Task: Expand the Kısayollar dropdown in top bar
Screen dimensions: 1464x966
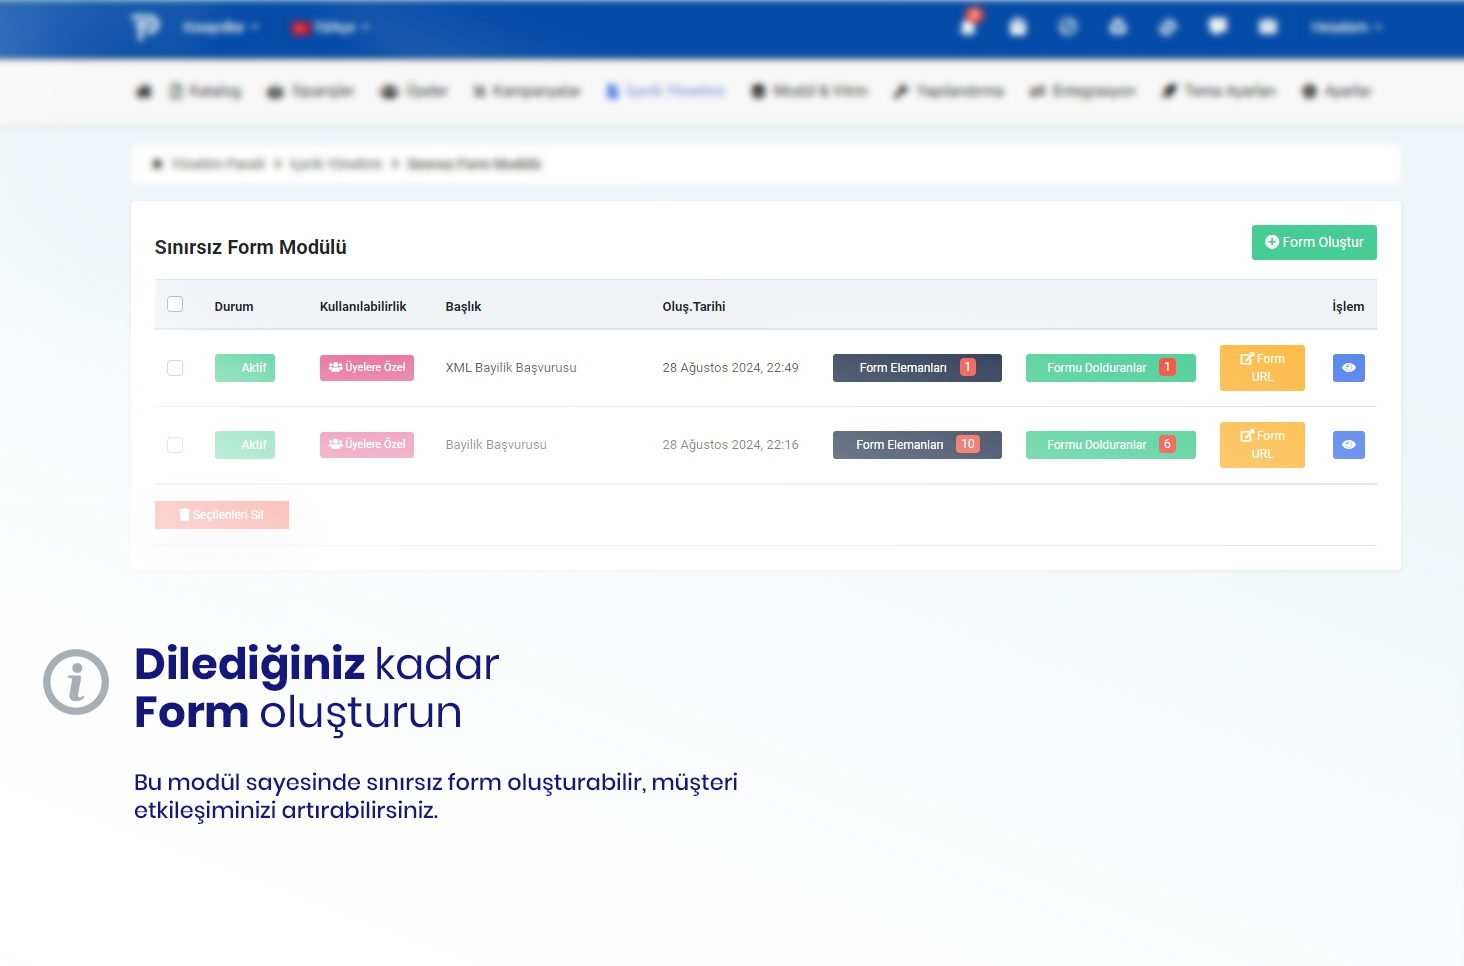Action: pyautogui.click(x=220, y=27)
